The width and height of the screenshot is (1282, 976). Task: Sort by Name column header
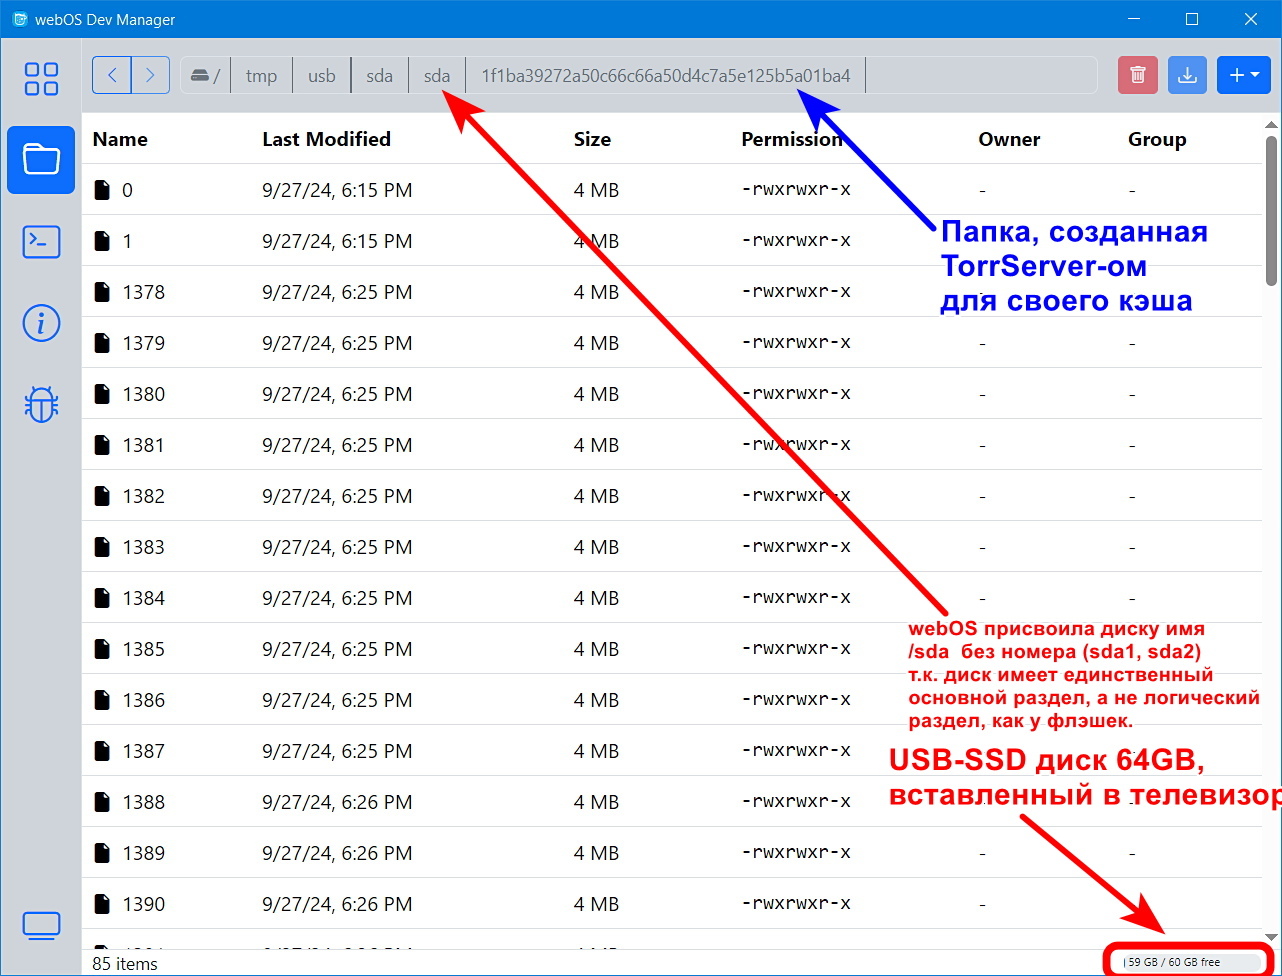120,140
